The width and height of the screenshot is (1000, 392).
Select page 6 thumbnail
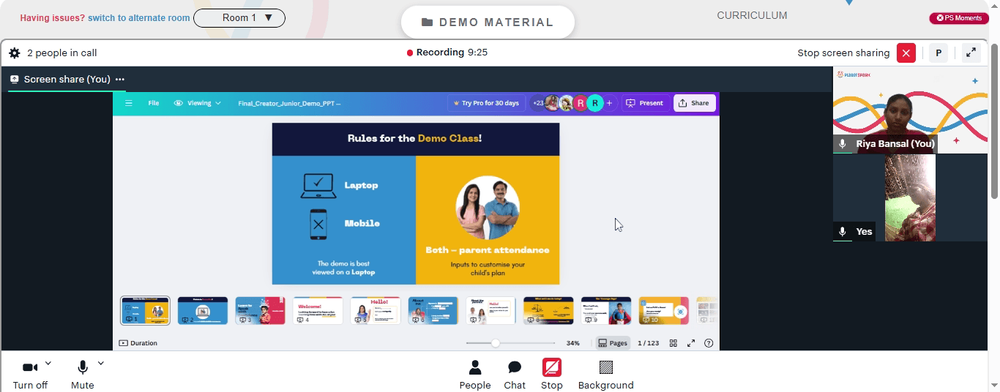point(433,310)
